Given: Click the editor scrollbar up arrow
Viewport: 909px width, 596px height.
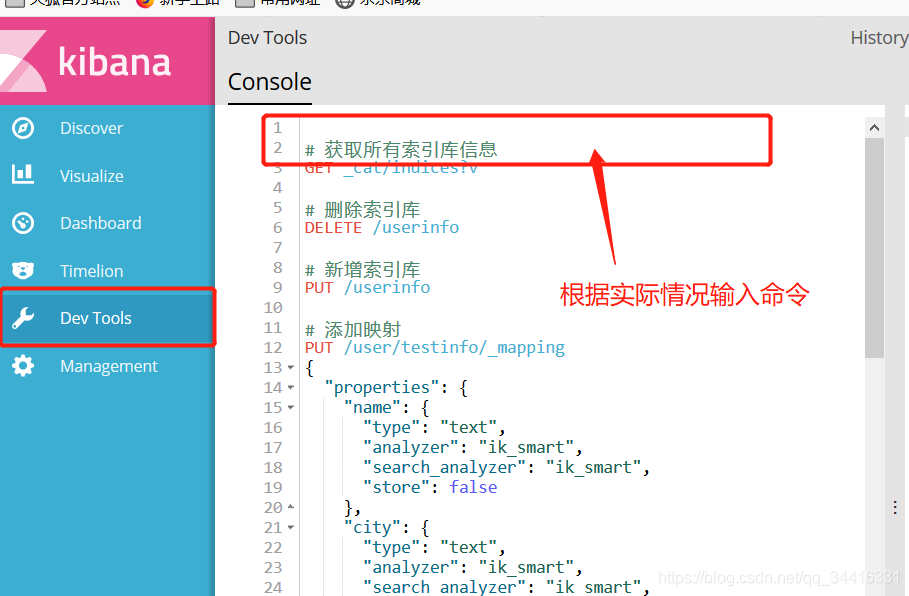Looking at the screenshot, I should (874, 128).
